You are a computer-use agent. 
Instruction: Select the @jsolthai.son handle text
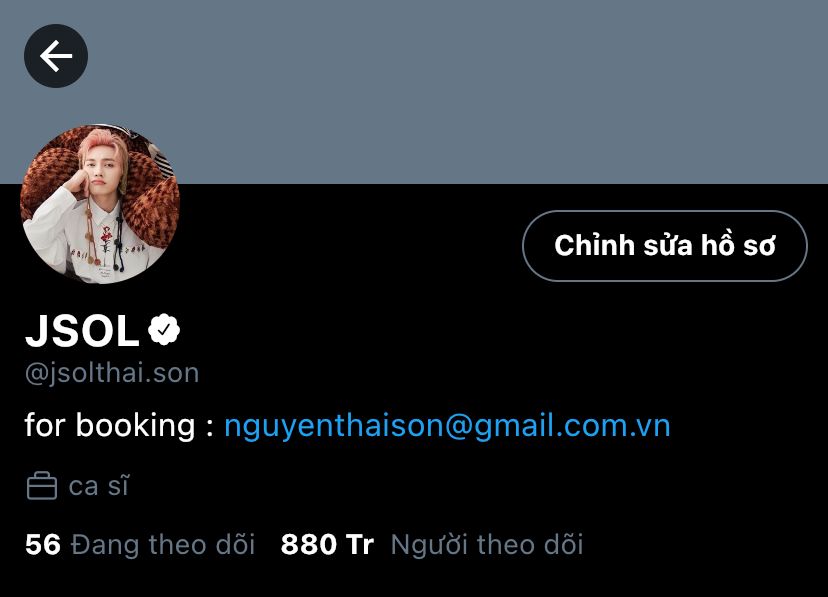112,373
